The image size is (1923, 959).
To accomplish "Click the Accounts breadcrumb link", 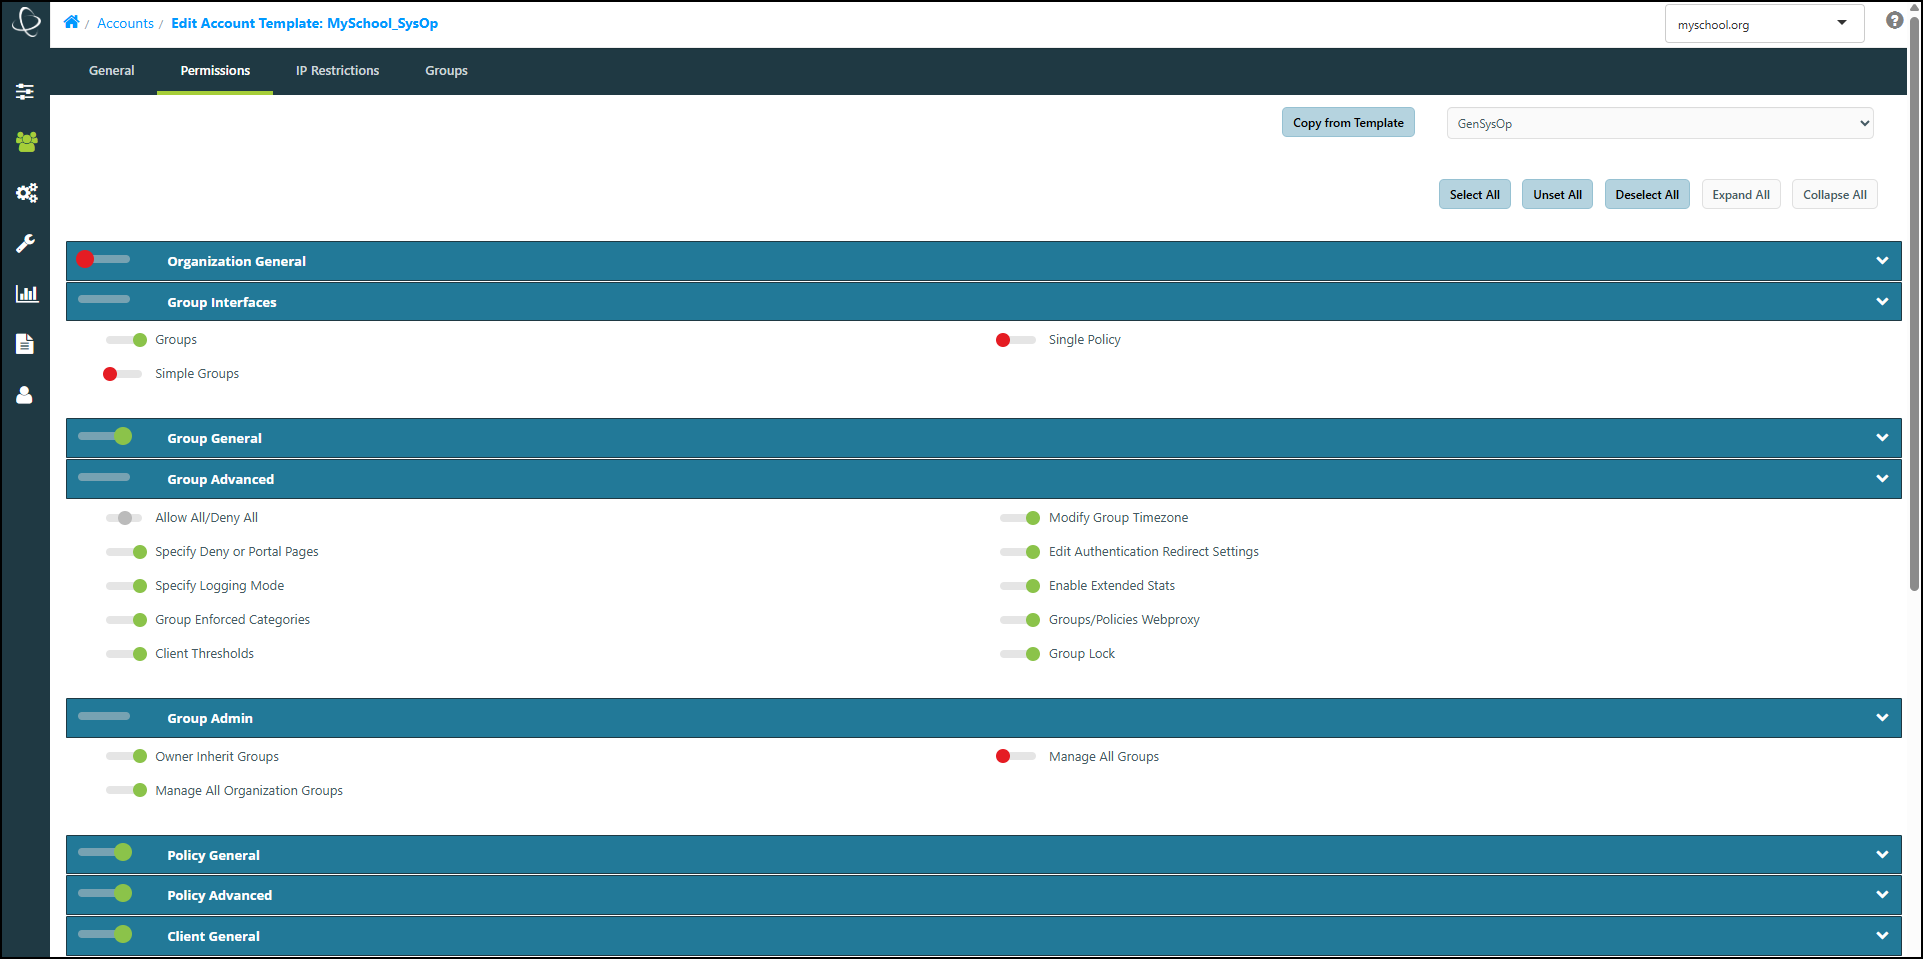I will point(125,23).
